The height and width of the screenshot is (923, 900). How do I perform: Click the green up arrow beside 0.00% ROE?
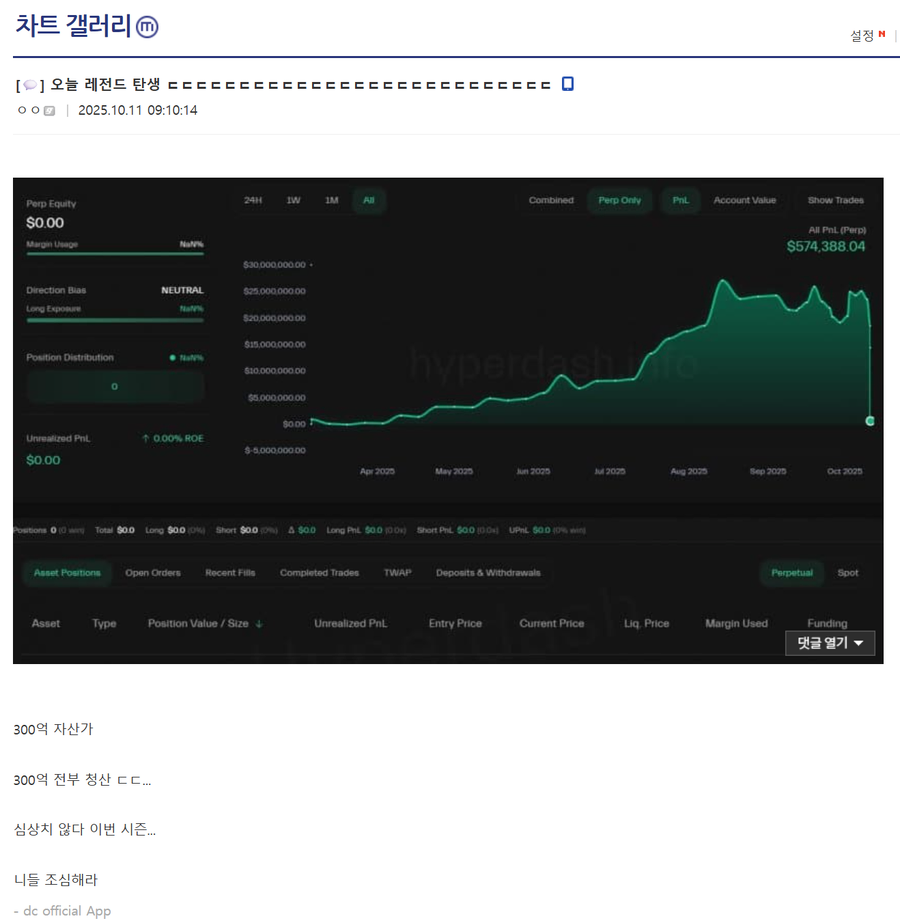(x=146, y=439)
